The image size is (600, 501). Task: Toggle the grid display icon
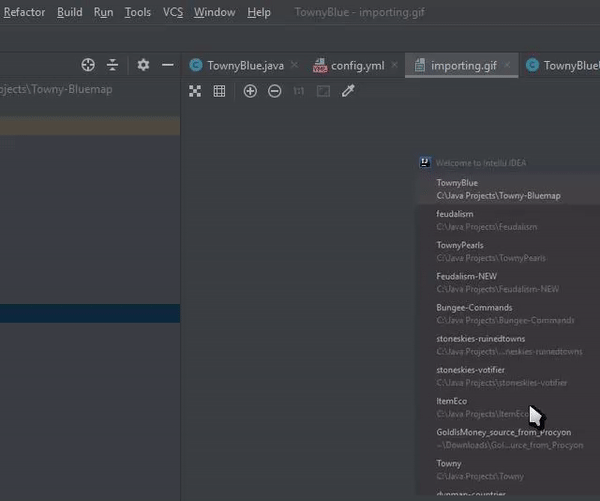point(219,91)
